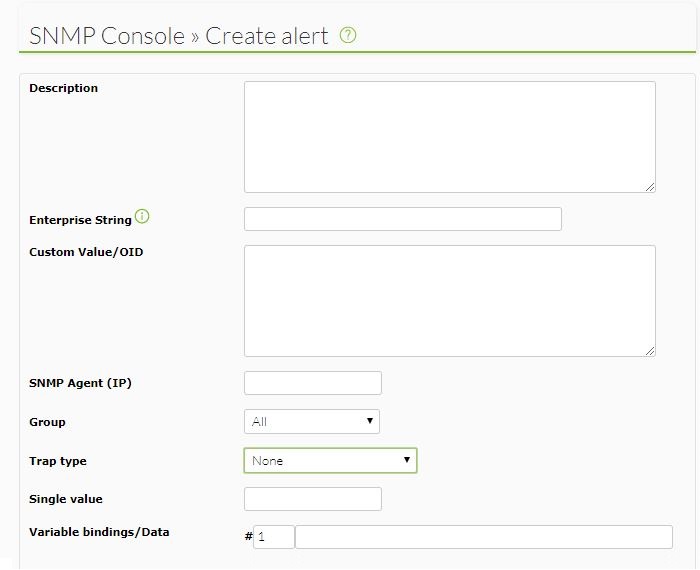The image size is (700, 570).
Task: Click the variable binding number field
Action: (x=274, y=537)
